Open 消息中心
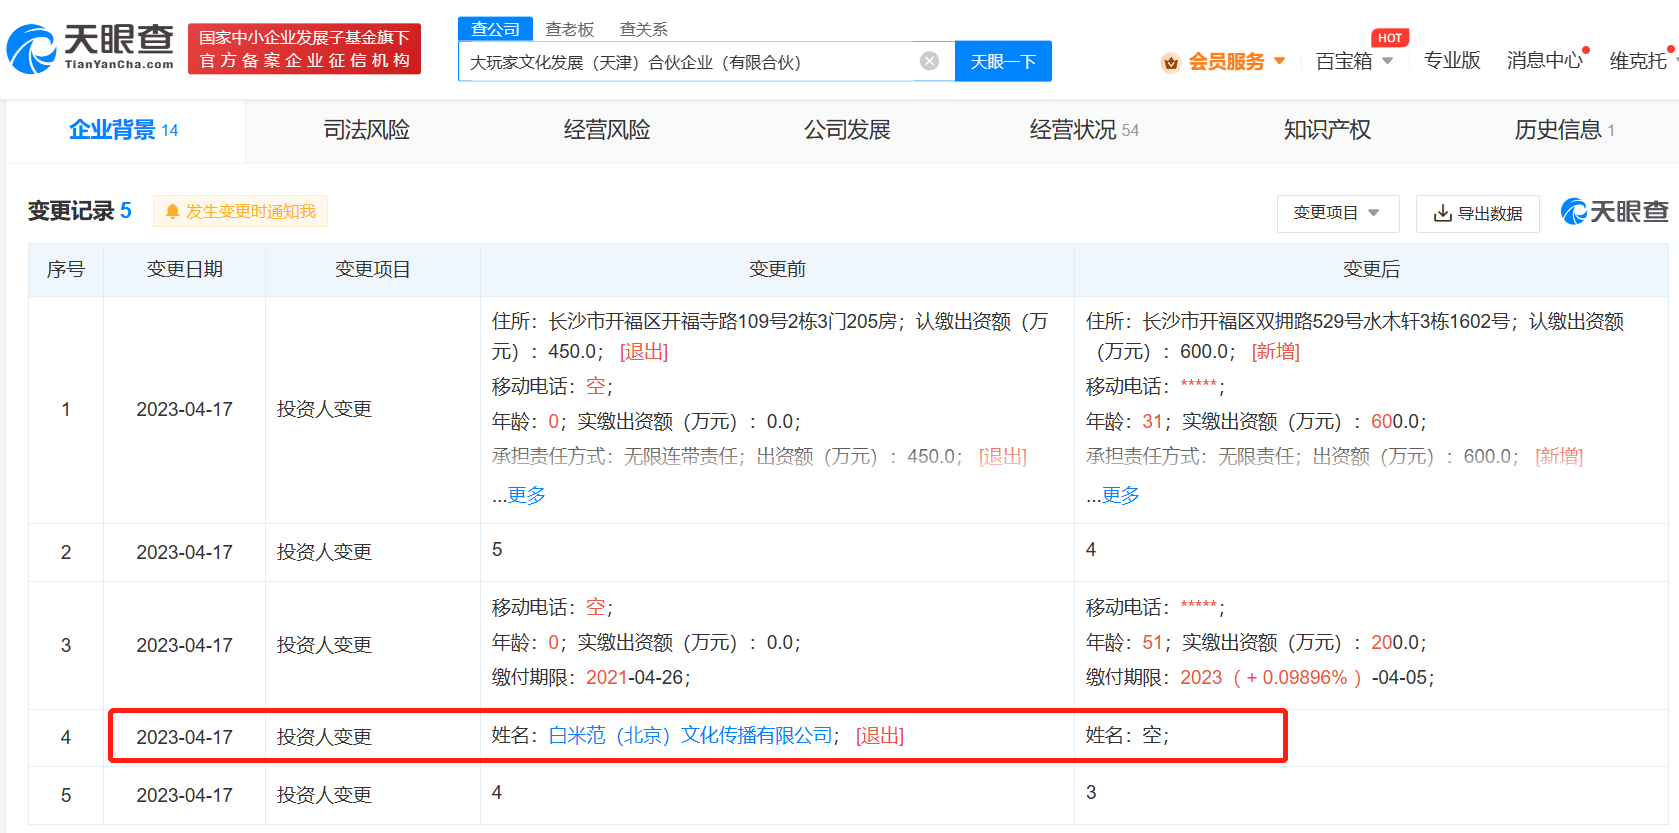Screen dimensions: 1679x833 click(1545, 61)
